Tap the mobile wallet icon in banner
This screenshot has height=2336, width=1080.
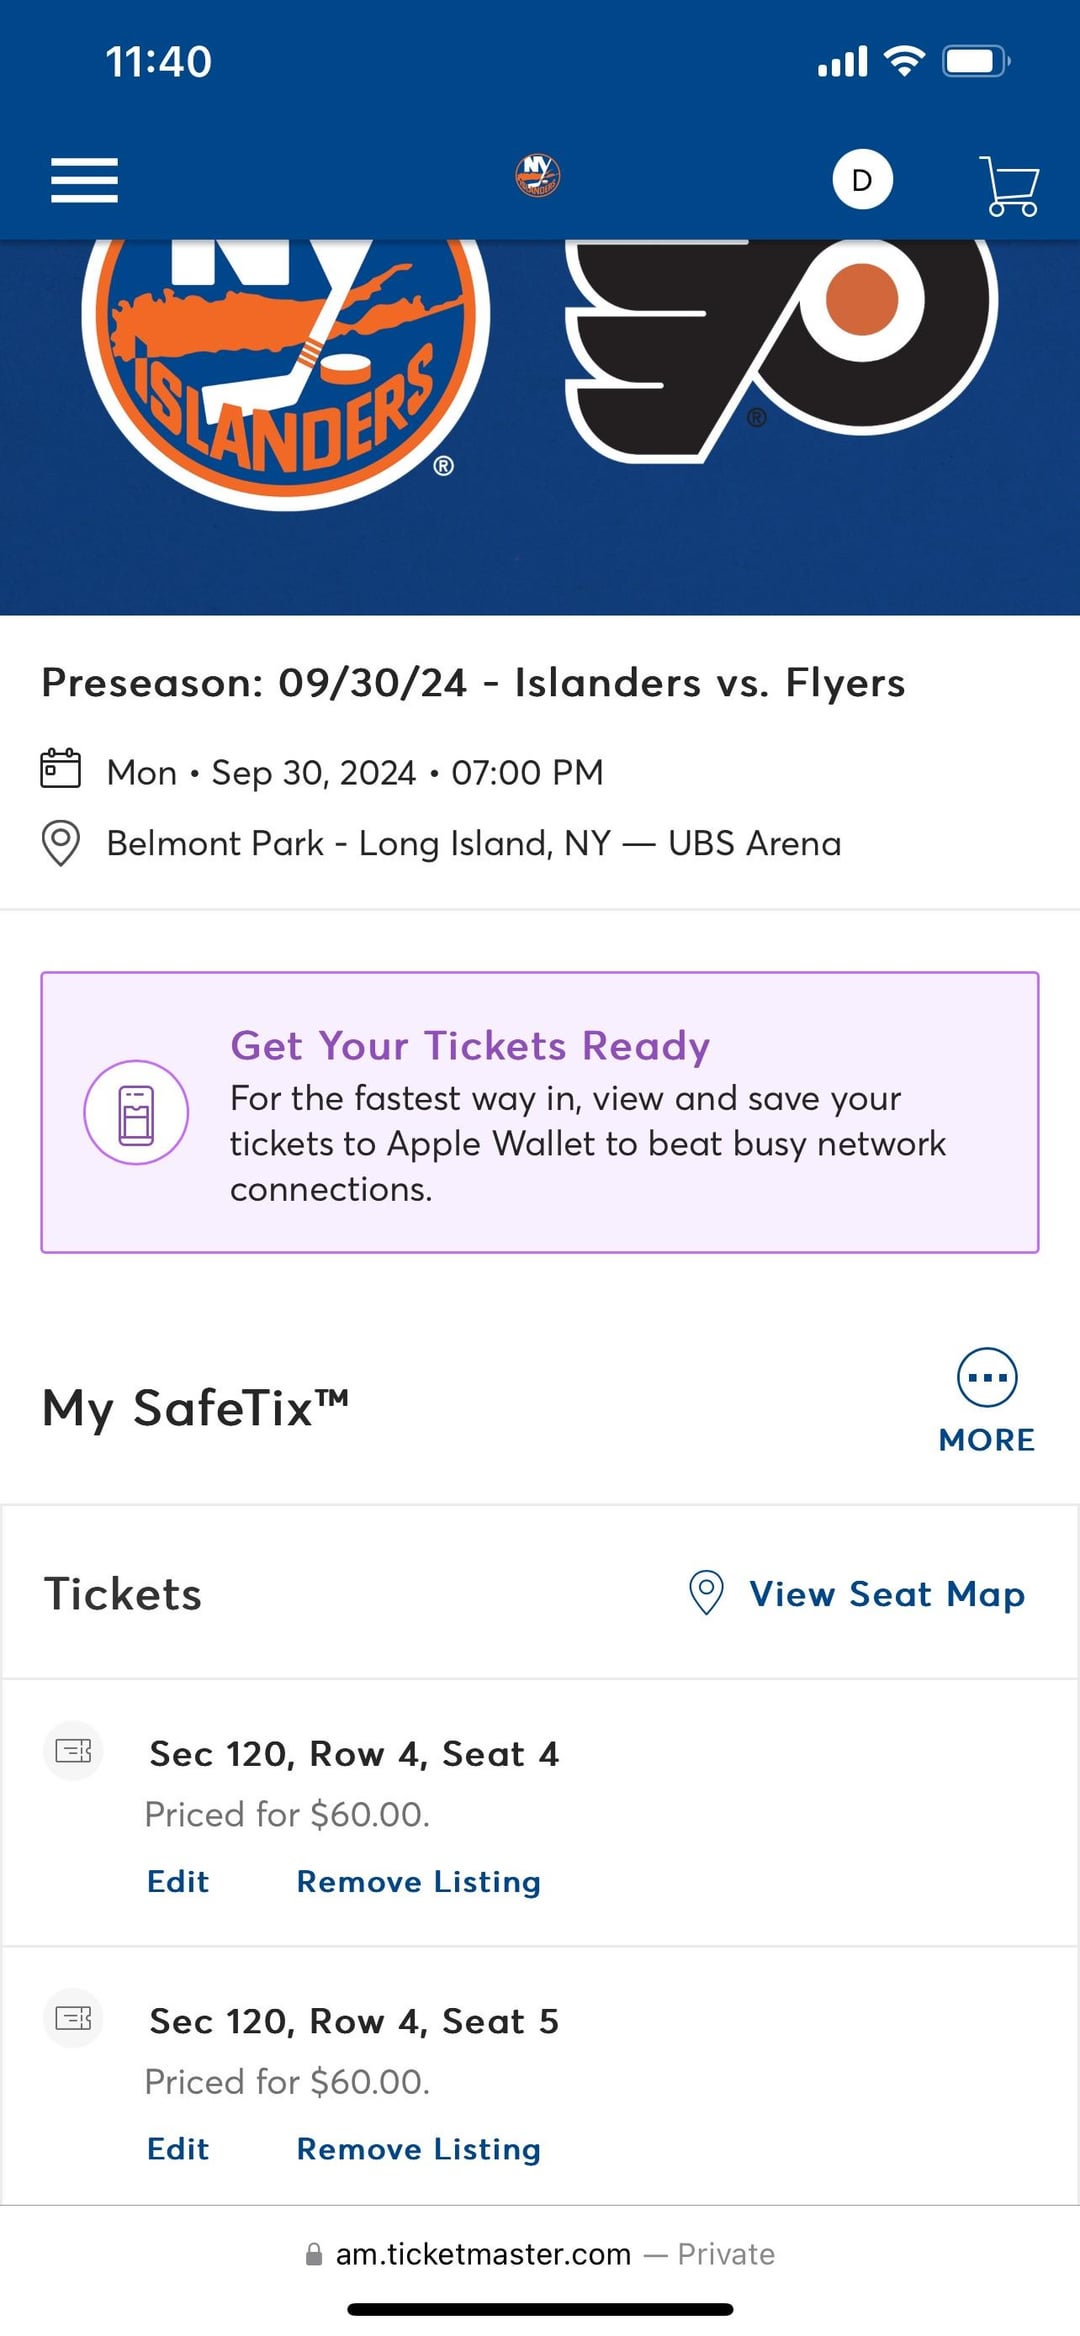pos(136,1112)
